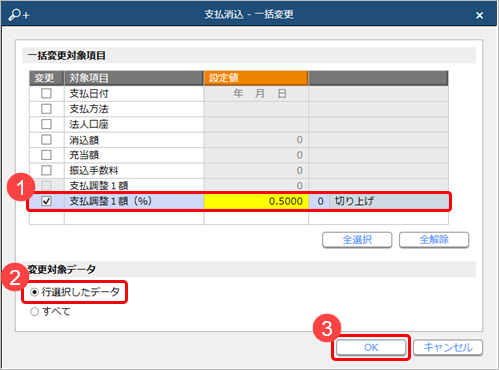Click the 法人口座 setting value cell
This screenshot has width=499, height=370.
pos(256,124)
